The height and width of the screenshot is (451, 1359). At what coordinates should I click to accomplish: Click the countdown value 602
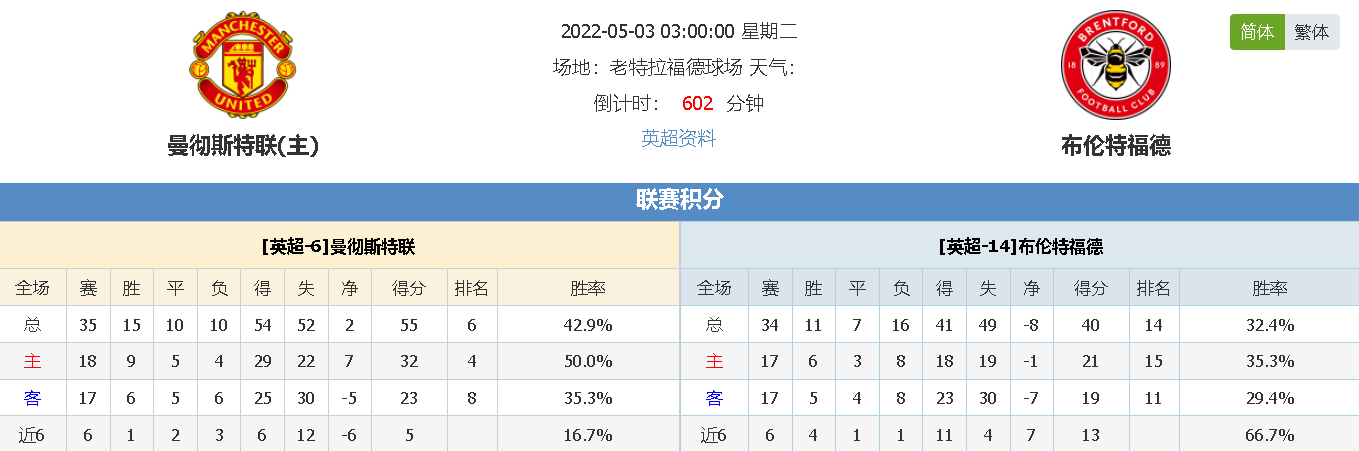point(697,103)
